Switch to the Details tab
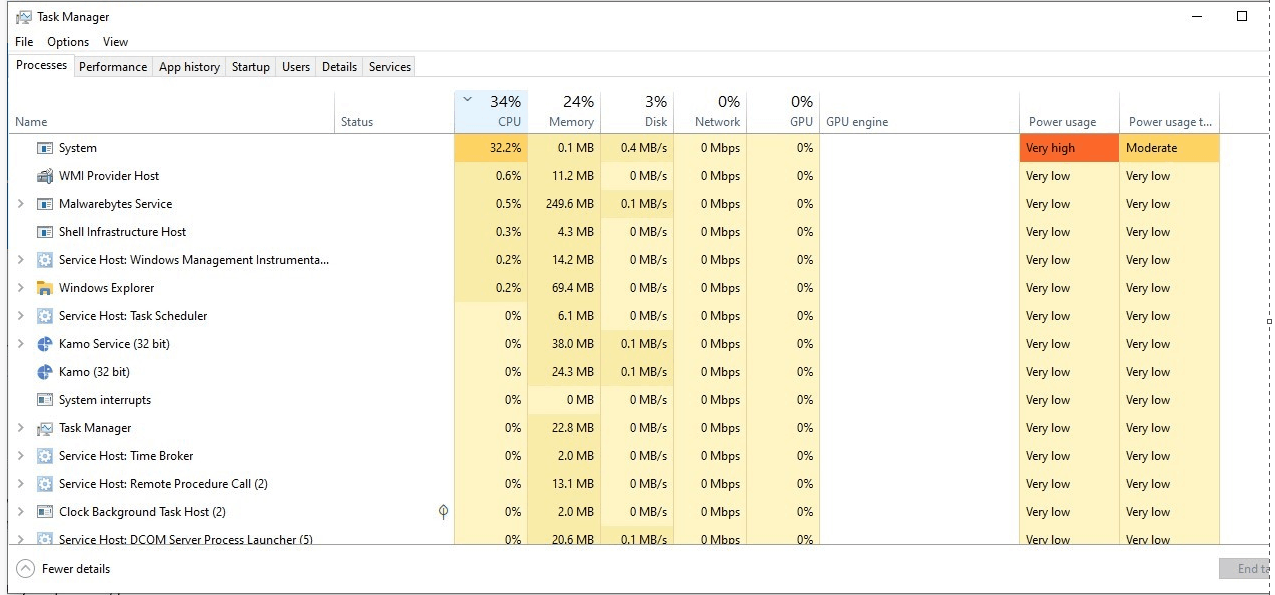This screenshot has width=1275, height=595. (x=339, y=67)
